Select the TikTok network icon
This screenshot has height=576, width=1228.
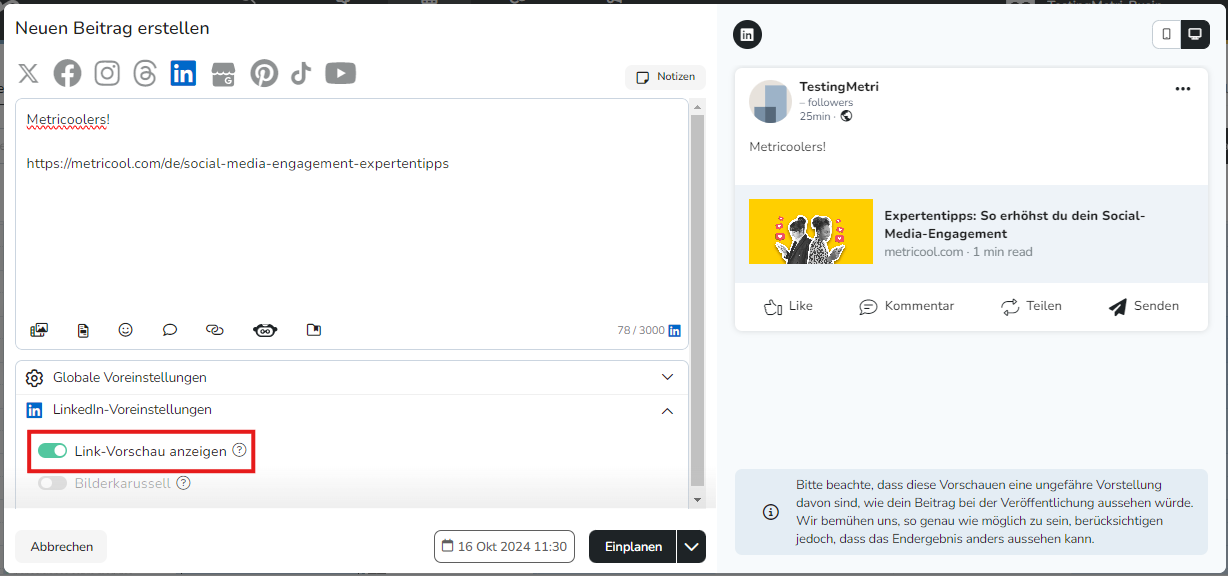(301, 73)
